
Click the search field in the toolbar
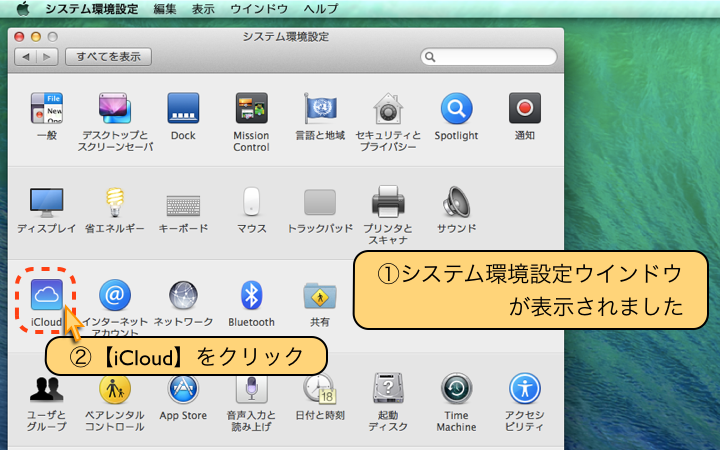pos(489,57)
